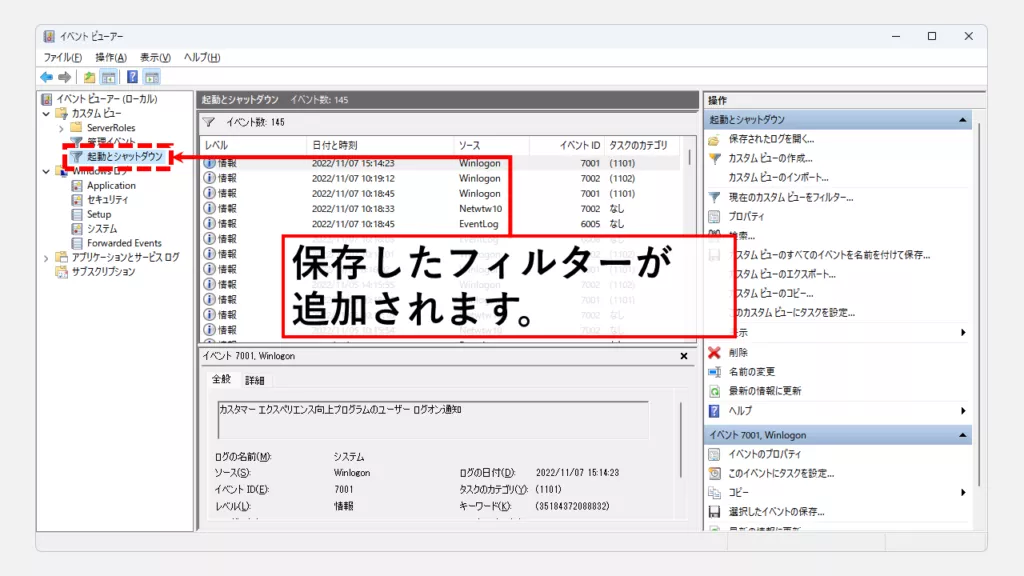Click the Back arrow in the toolbar
Image resolution: width=1024 pixels, height=576 pixels.
click(46, 77)
